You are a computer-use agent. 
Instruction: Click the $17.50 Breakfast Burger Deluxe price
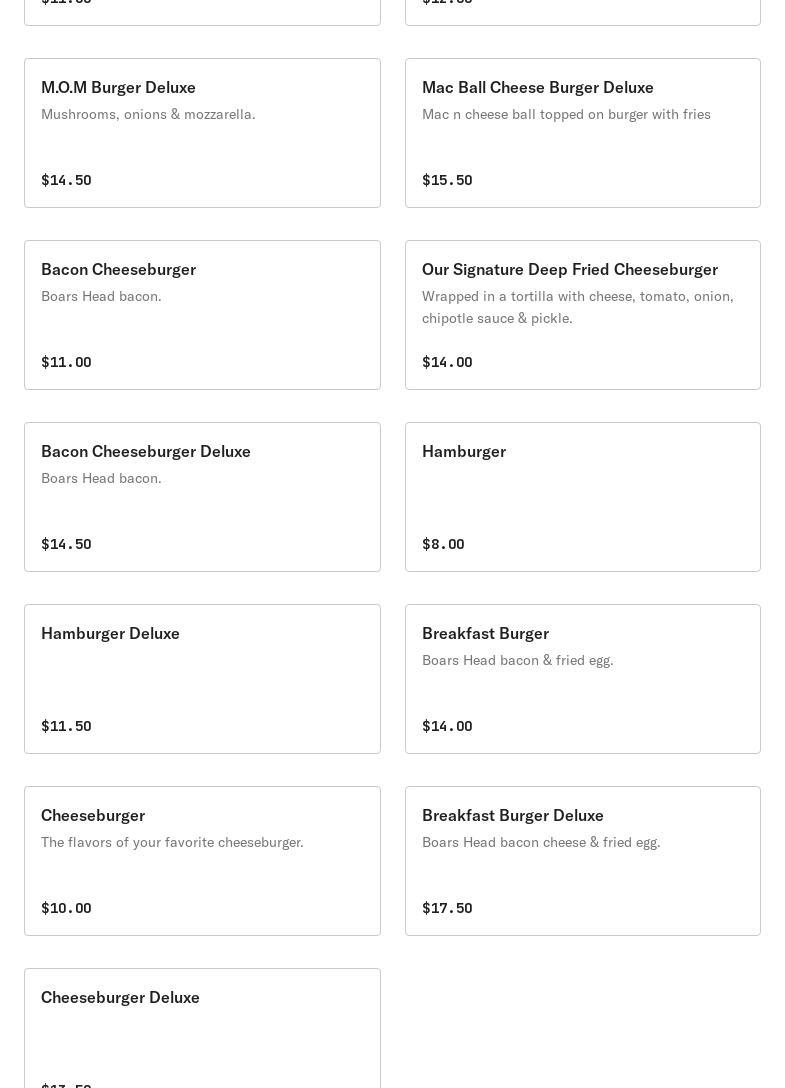[447, 909]
